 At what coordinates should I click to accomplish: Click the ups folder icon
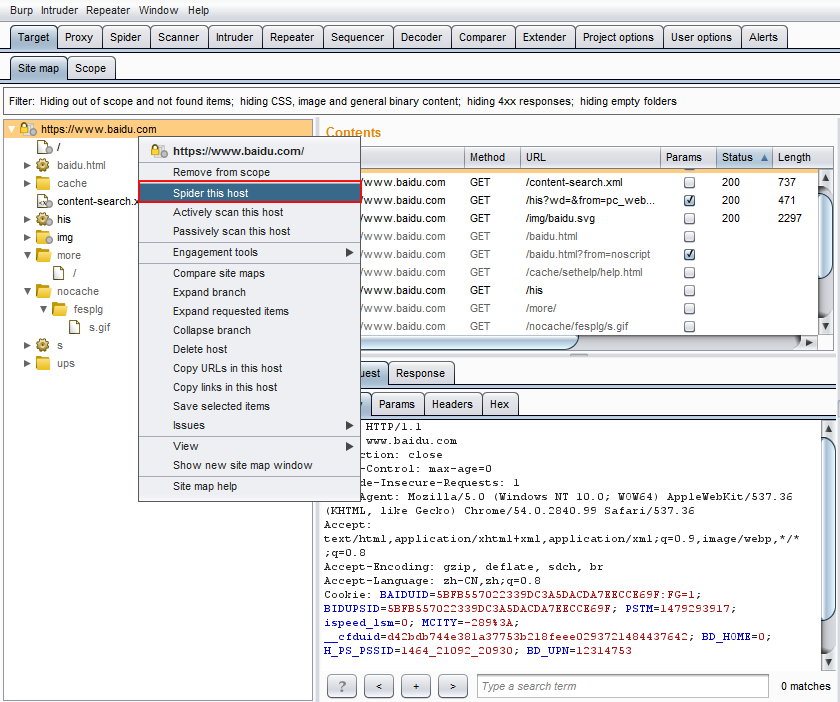(43, 363)
